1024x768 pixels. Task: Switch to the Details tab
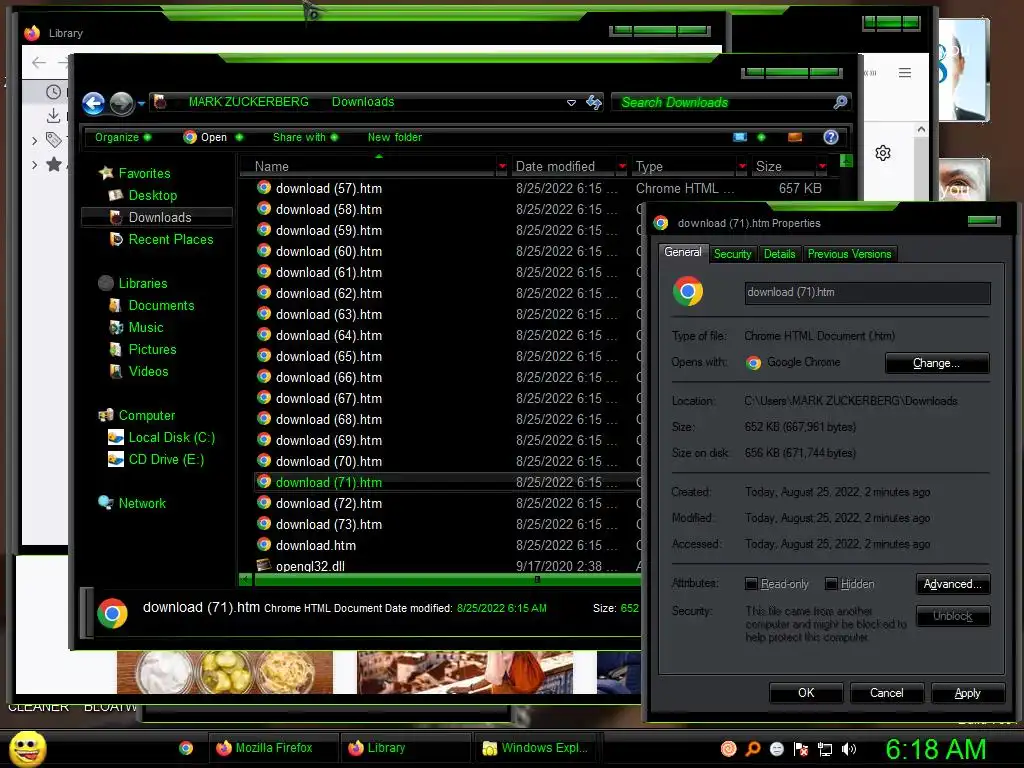(x=779, y=254)
